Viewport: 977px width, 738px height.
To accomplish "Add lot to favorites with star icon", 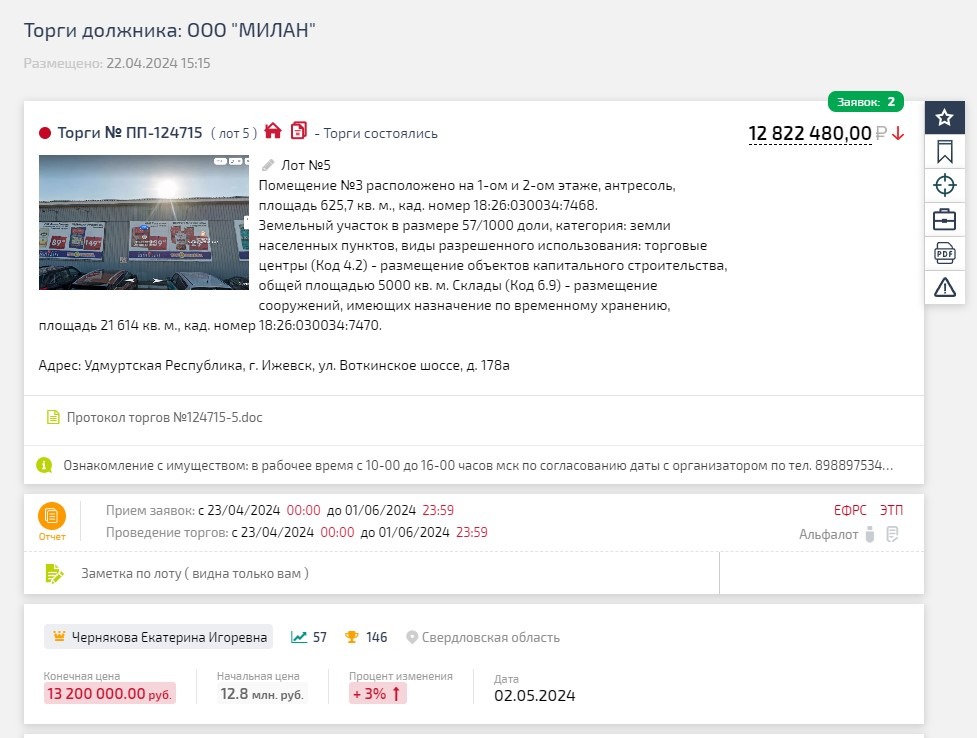I will pos(944,117).
